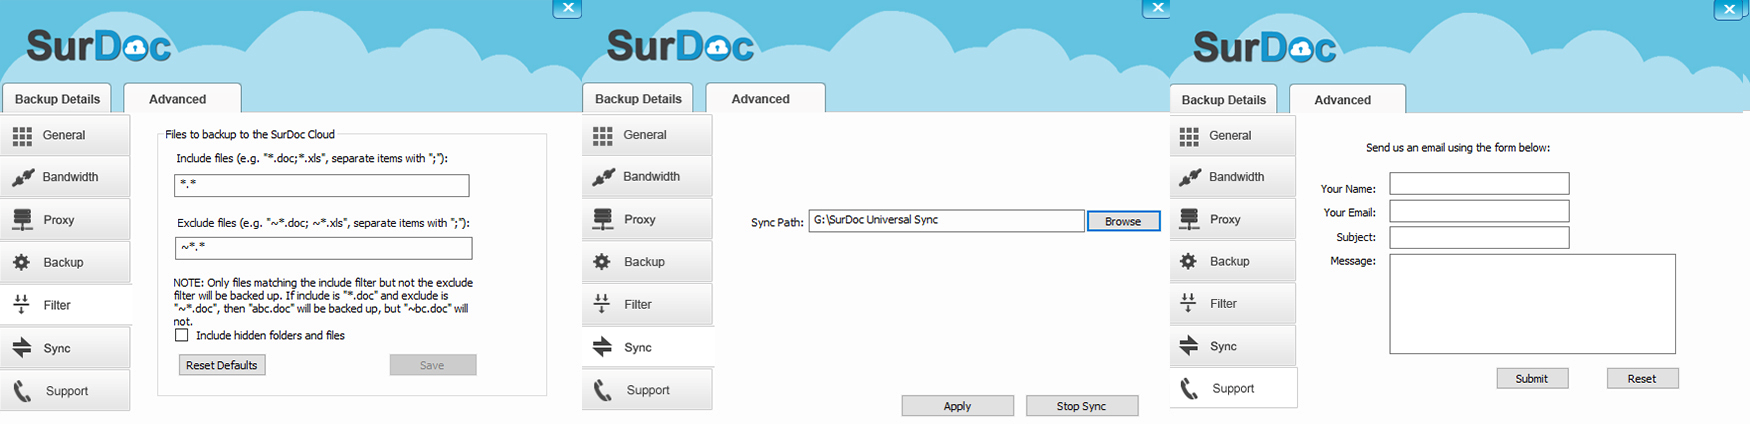Reset the support email form
This screenshot has height=424, width=1750.
(x=1642, y=378)
